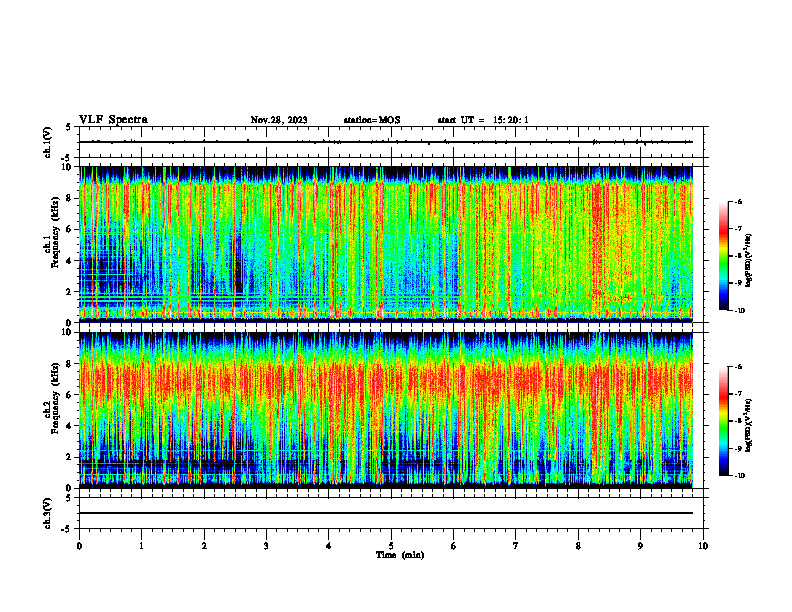The width and height of the screenshot is (792, 612).
Task: Click the ch.1 voltage waveform trace
Action: click(386, 142)
